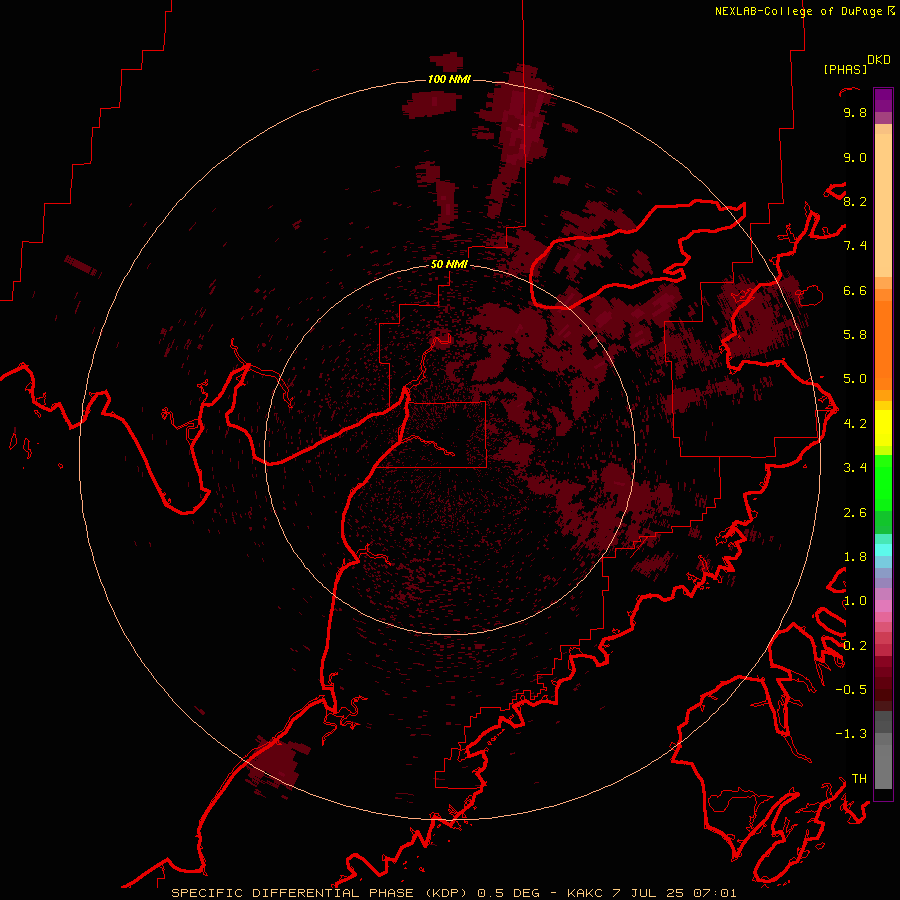Image resolution: width=900 pixels, height=900 pixels.
Task: Click the KAKC 7 JUL 25 07:01 timestamp
Action: point(651,893)
